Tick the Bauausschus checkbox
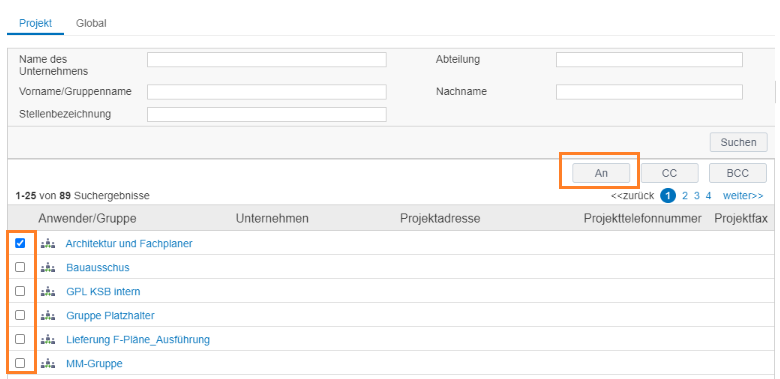Image resolution: width=780 pixels, height=379 pixels. coord(20,267)
